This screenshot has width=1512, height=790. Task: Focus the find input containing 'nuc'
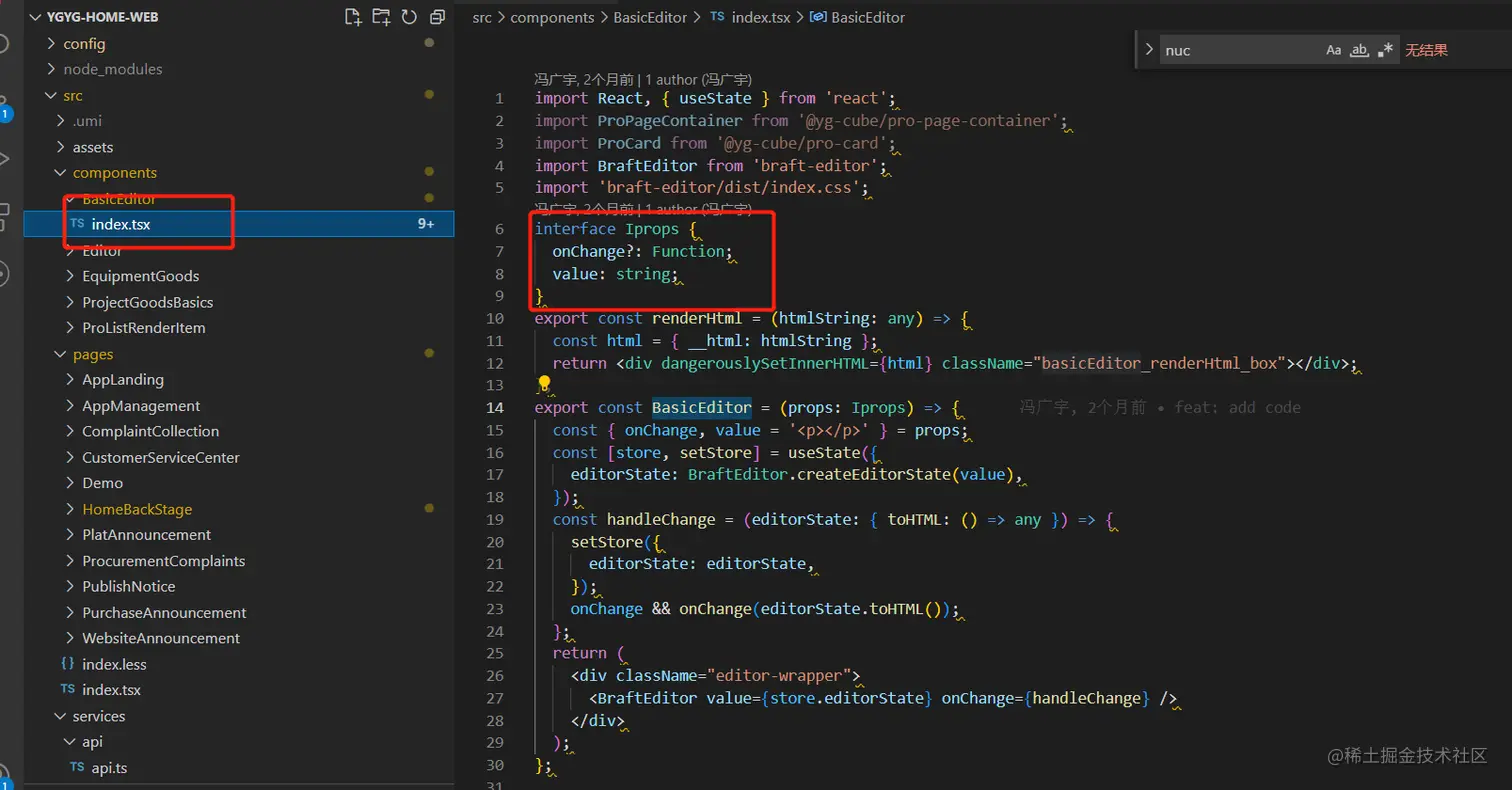point(1240,50)
